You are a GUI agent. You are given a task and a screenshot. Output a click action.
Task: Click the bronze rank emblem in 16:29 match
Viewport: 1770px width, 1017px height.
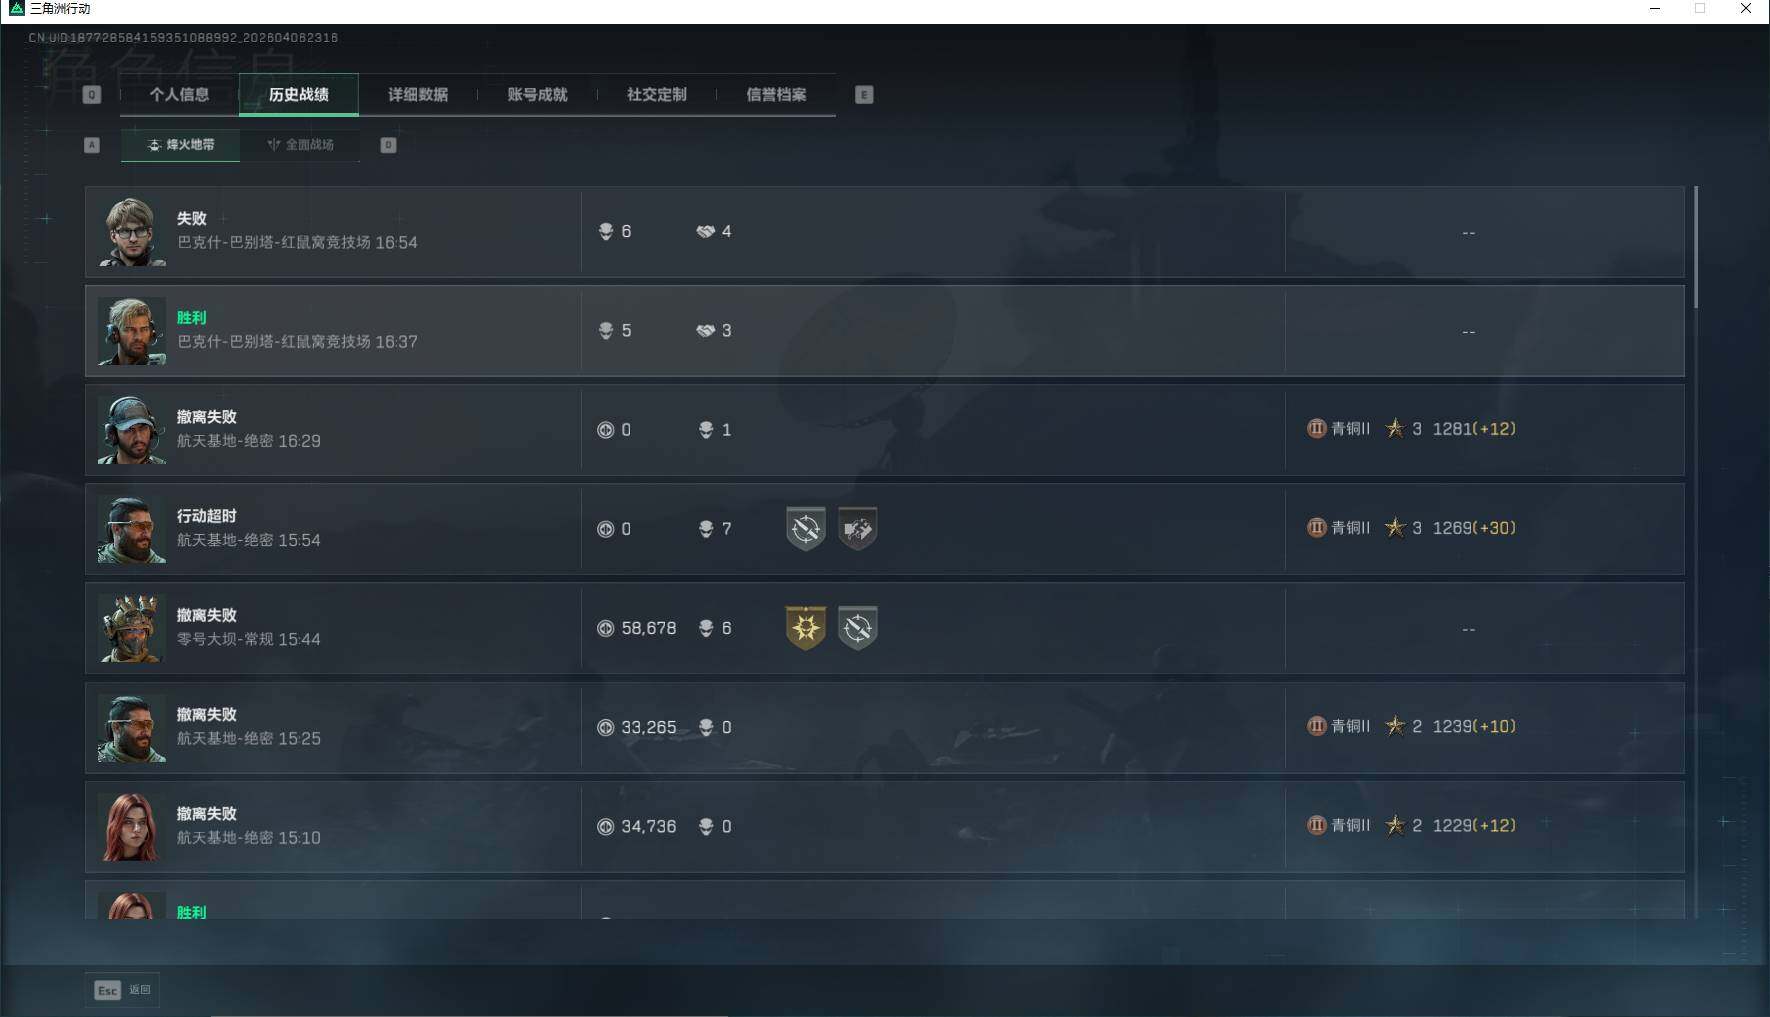1316,429
